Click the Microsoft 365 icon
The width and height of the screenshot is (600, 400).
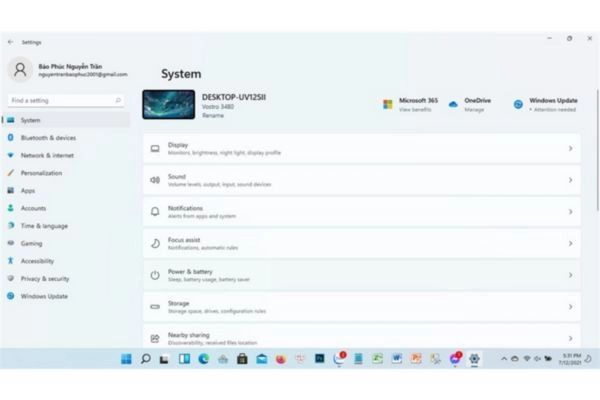(x=388, y=104)
